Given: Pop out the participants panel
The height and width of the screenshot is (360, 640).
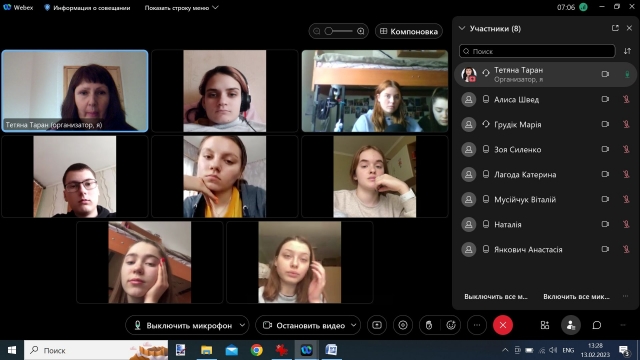Looking at the screenshot, I should (615, 28).
